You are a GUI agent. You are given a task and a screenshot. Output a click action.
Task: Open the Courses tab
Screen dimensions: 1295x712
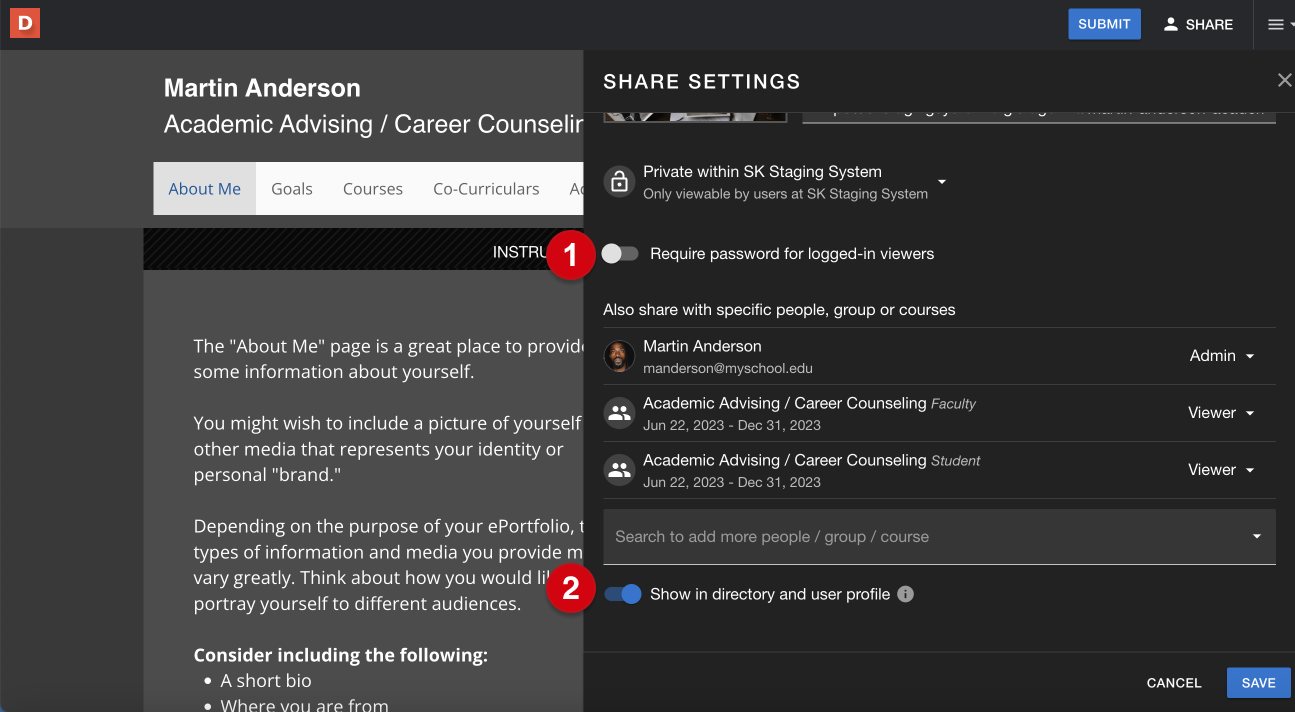click(x=373, y=189)
